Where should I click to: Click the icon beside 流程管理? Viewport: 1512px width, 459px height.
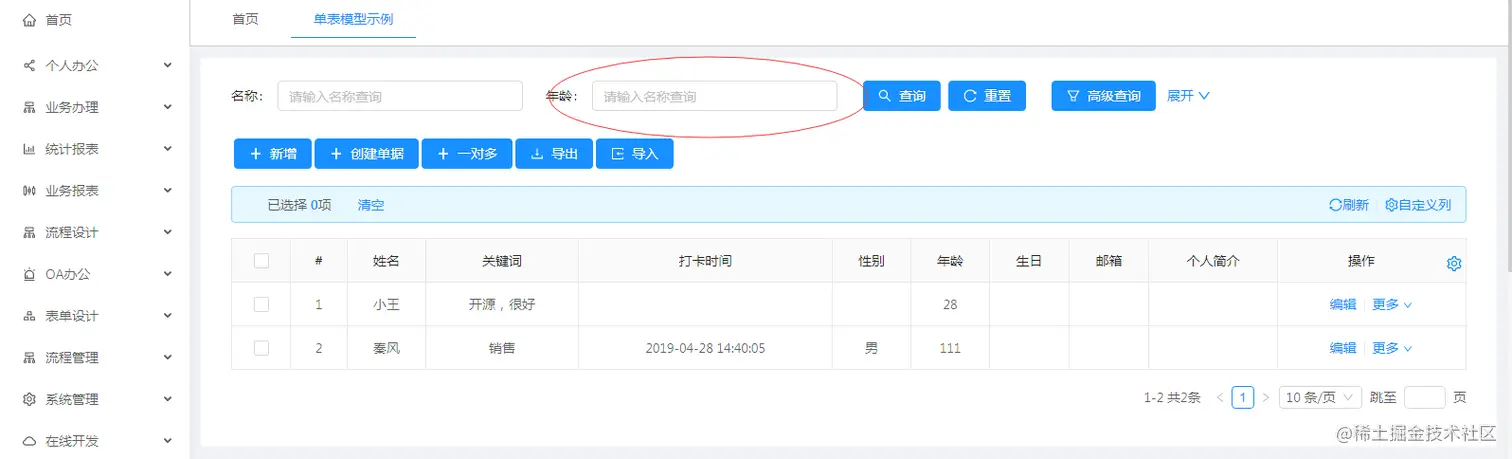[x=29, y=358]
